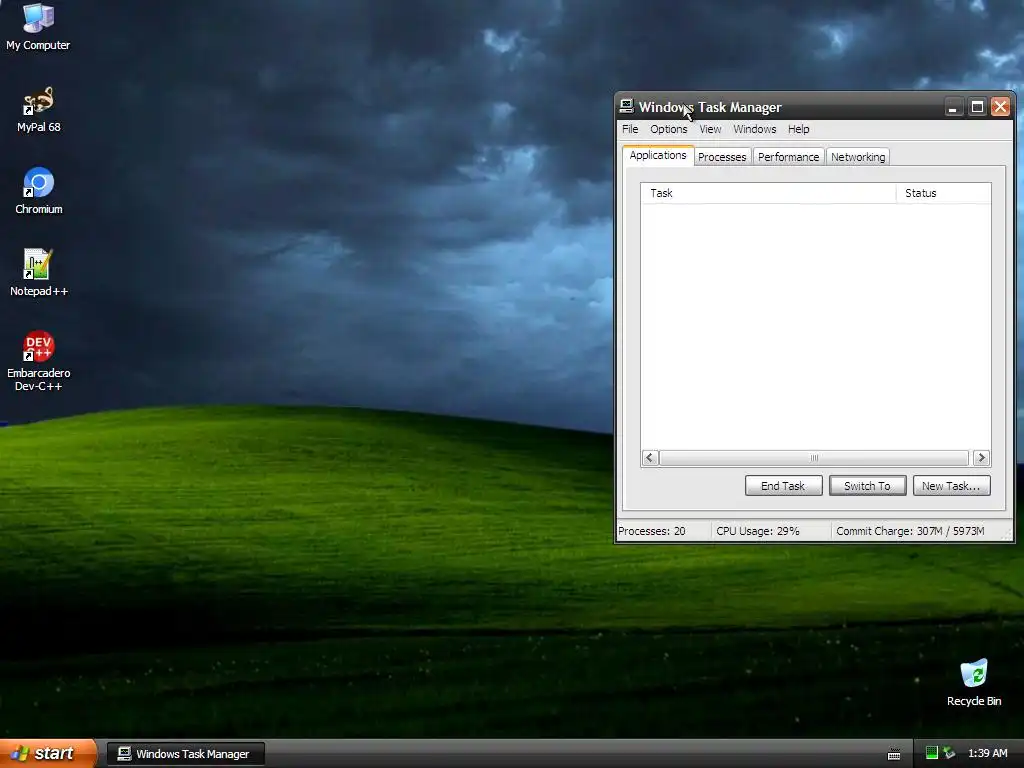The image size is (1024, 768).
Task: Click the network connection tray icon
Action: (949, 753)
